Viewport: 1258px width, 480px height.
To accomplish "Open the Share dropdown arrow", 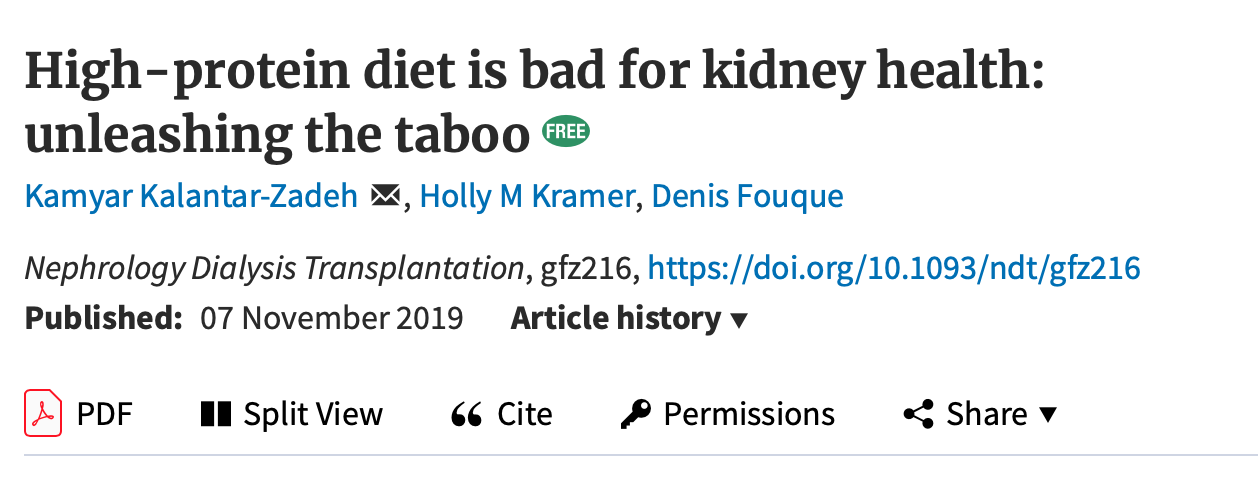I will point(1048,415).
